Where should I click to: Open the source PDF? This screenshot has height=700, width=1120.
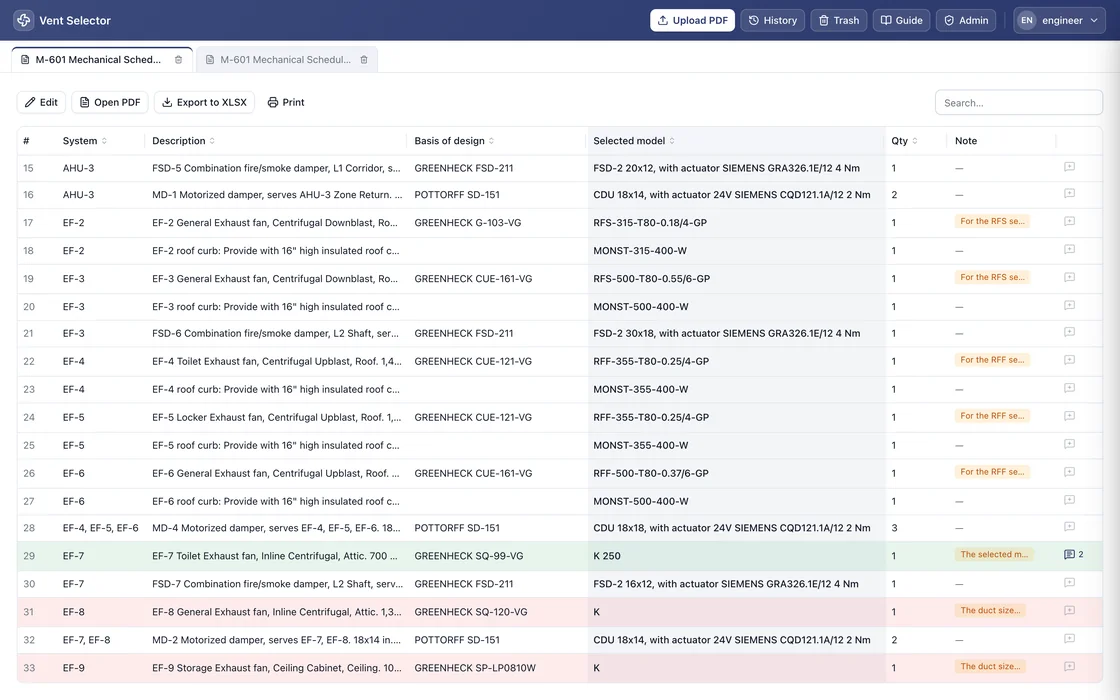[110, 102]
